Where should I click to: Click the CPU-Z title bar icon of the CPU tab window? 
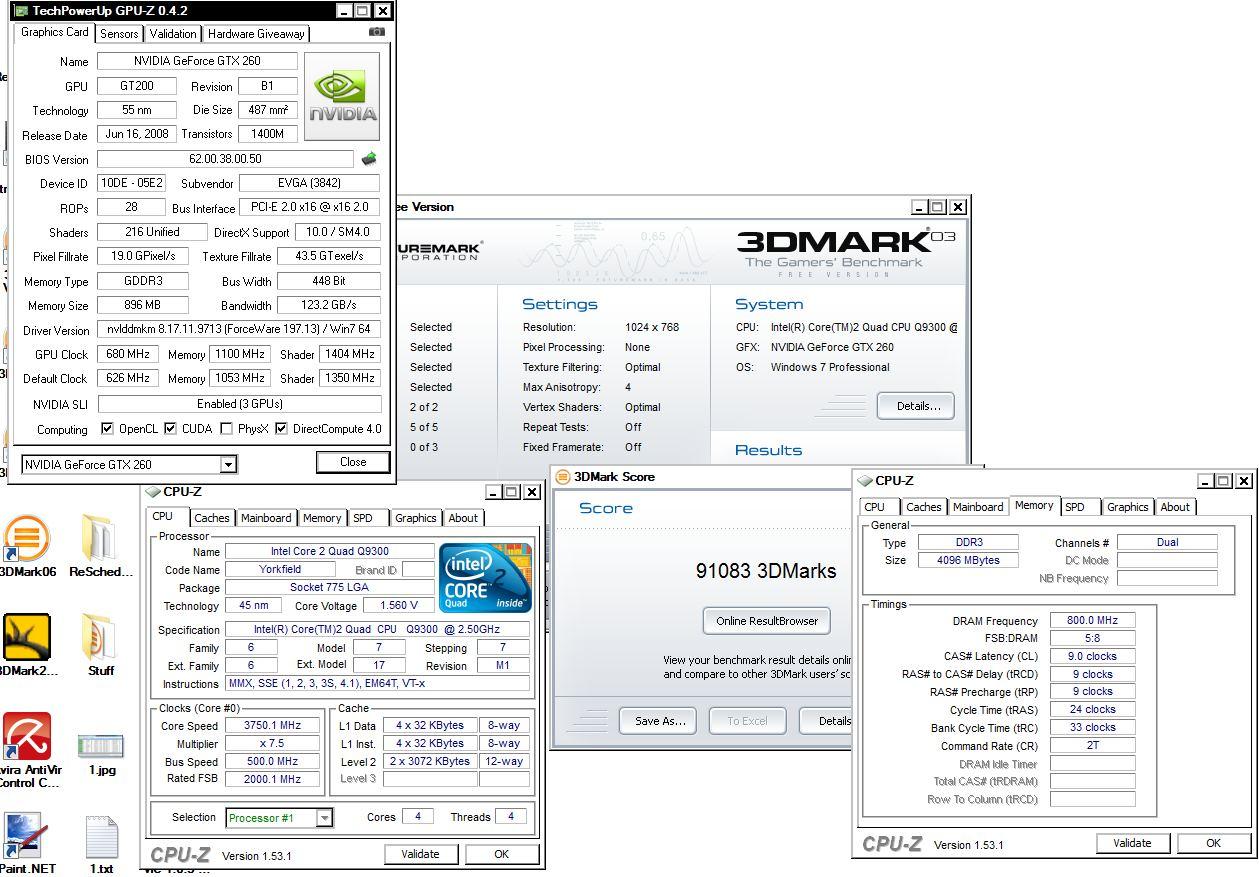pos(153,492)
